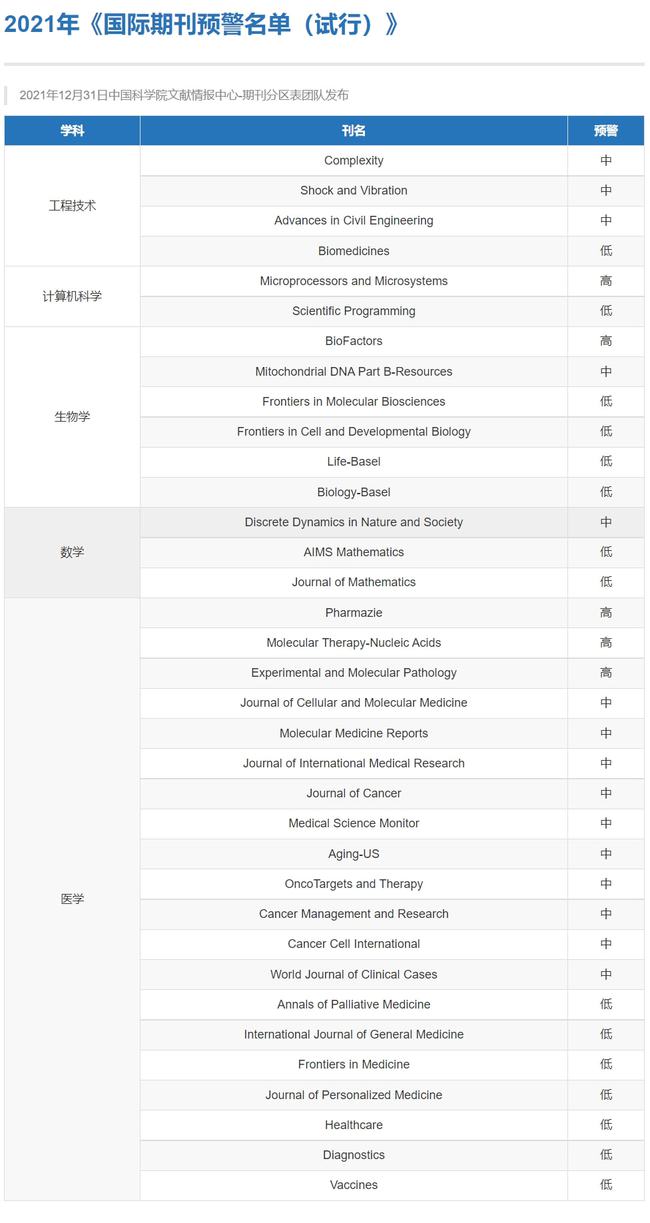Click the 医学 subject cell
Viewport: 650px width, 1223px height.
(x=72, y=899)
